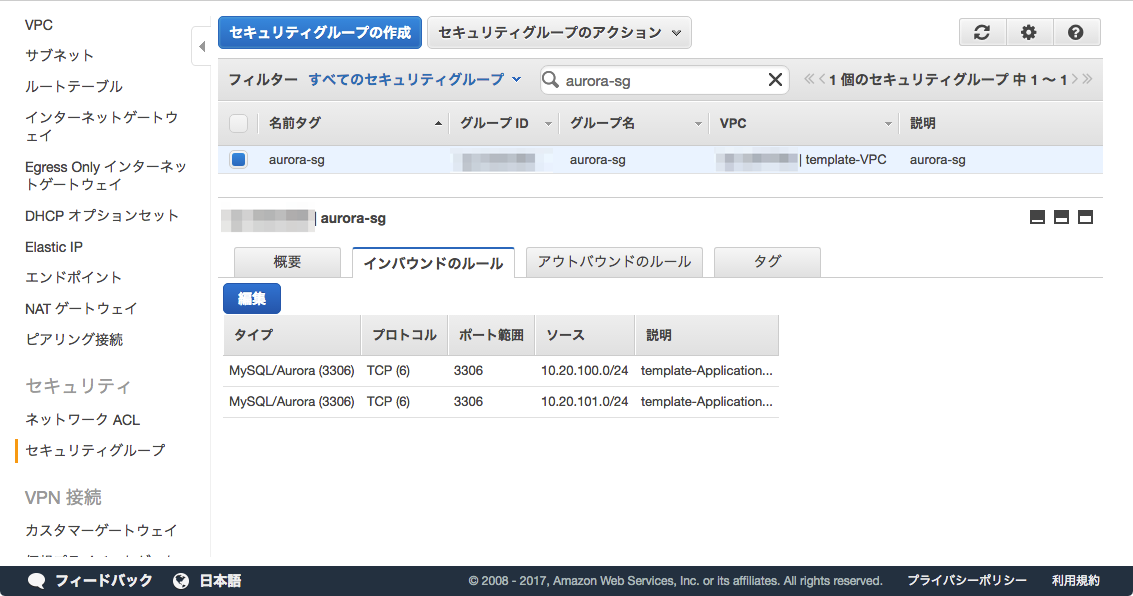
Task: Click the 編集 button for inbound rules
Action: pos(251,298)
